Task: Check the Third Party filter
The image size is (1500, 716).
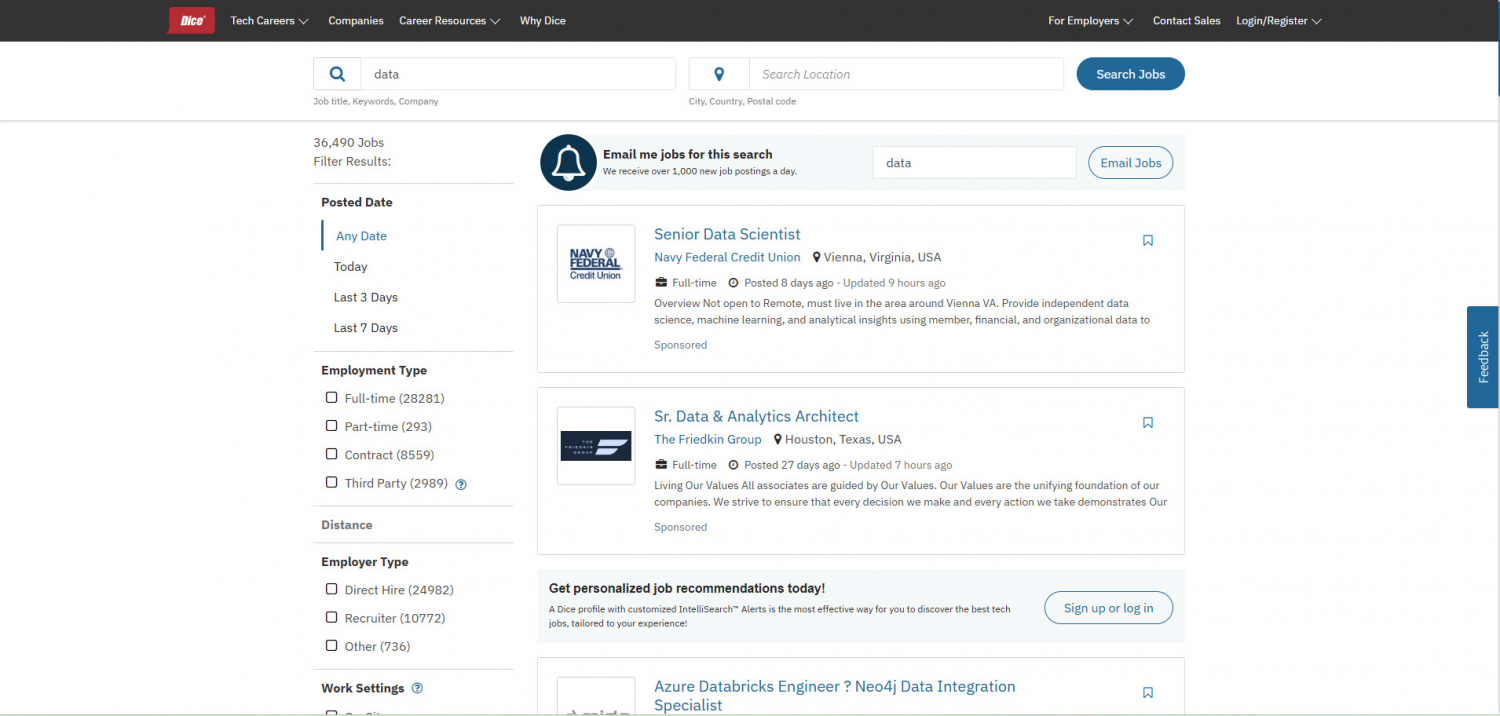Action: [332, 482]
